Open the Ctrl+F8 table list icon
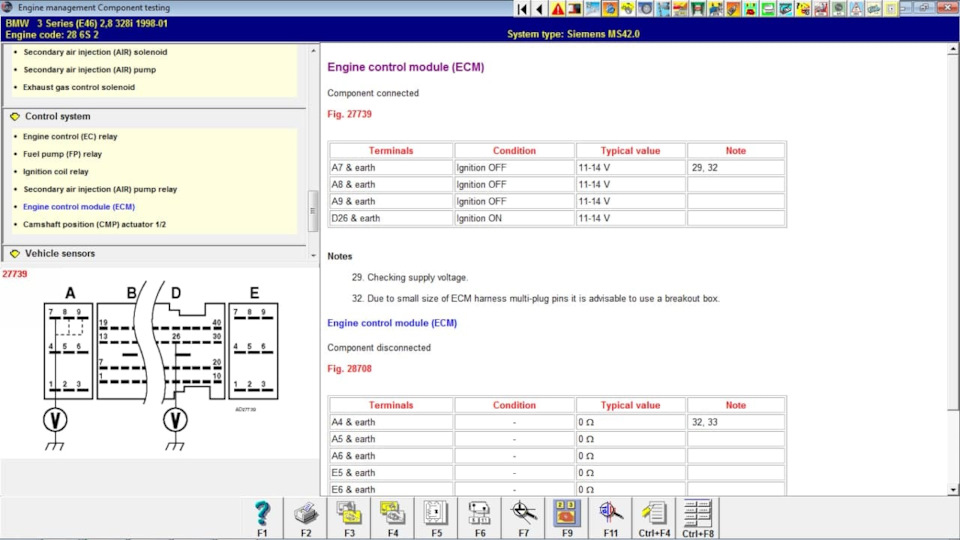960x540 pixels. [x=697, y=513]
